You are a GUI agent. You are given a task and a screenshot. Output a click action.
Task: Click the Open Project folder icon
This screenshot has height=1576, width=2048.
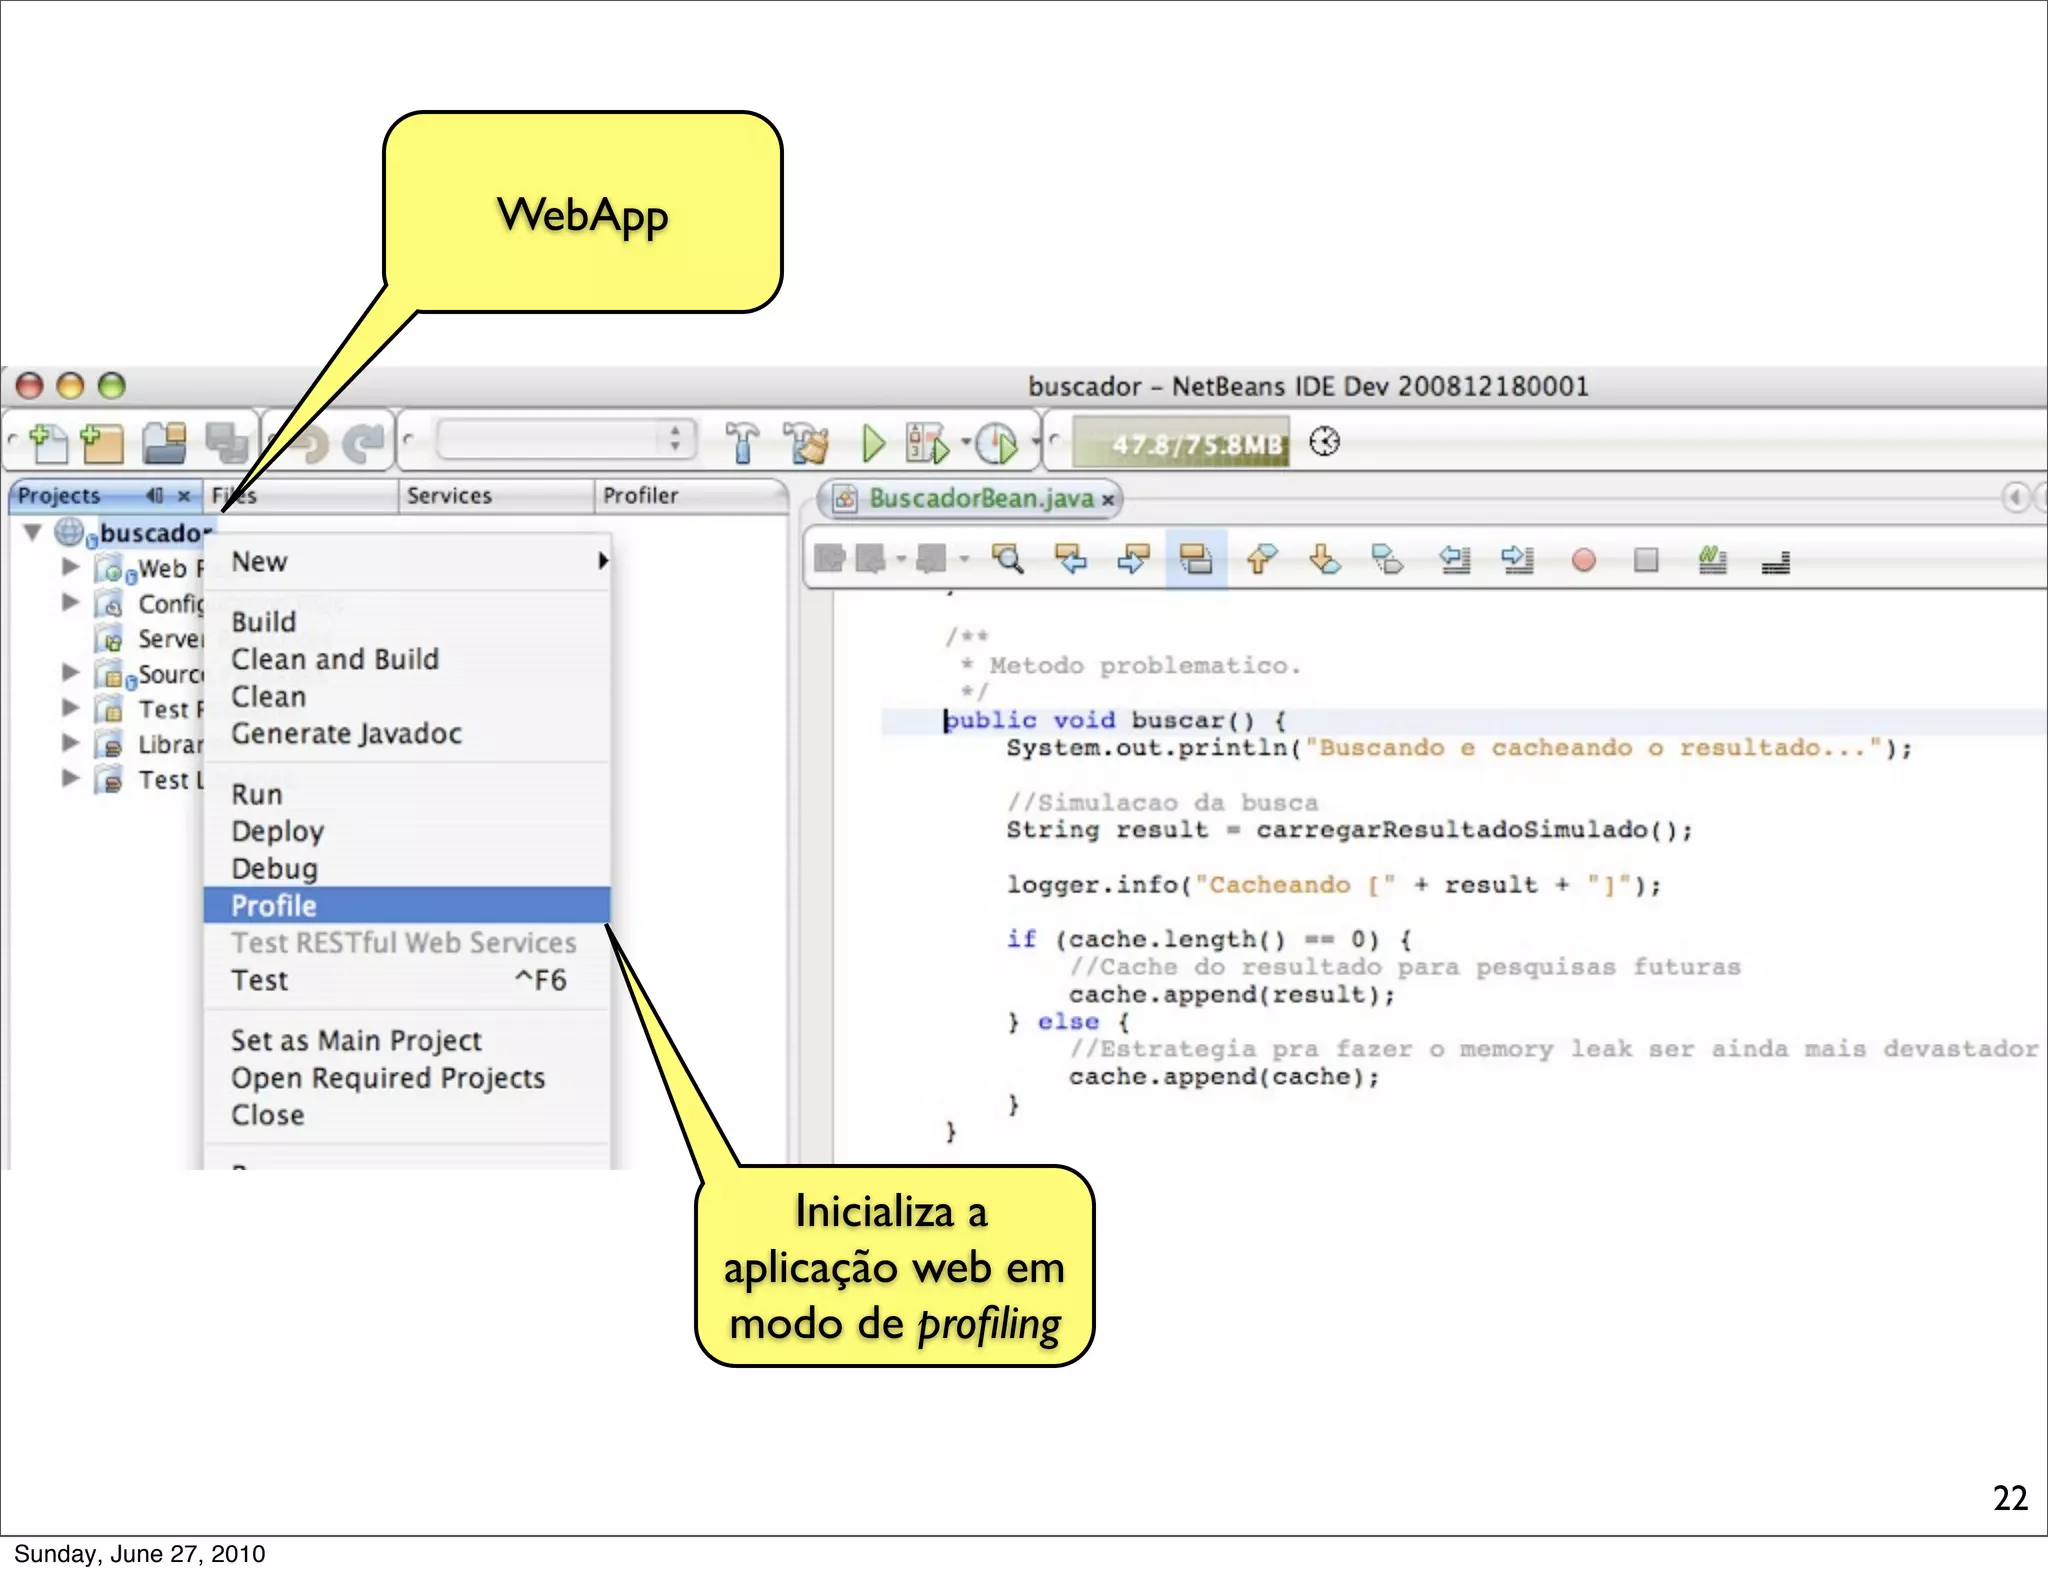pos(165,443)
